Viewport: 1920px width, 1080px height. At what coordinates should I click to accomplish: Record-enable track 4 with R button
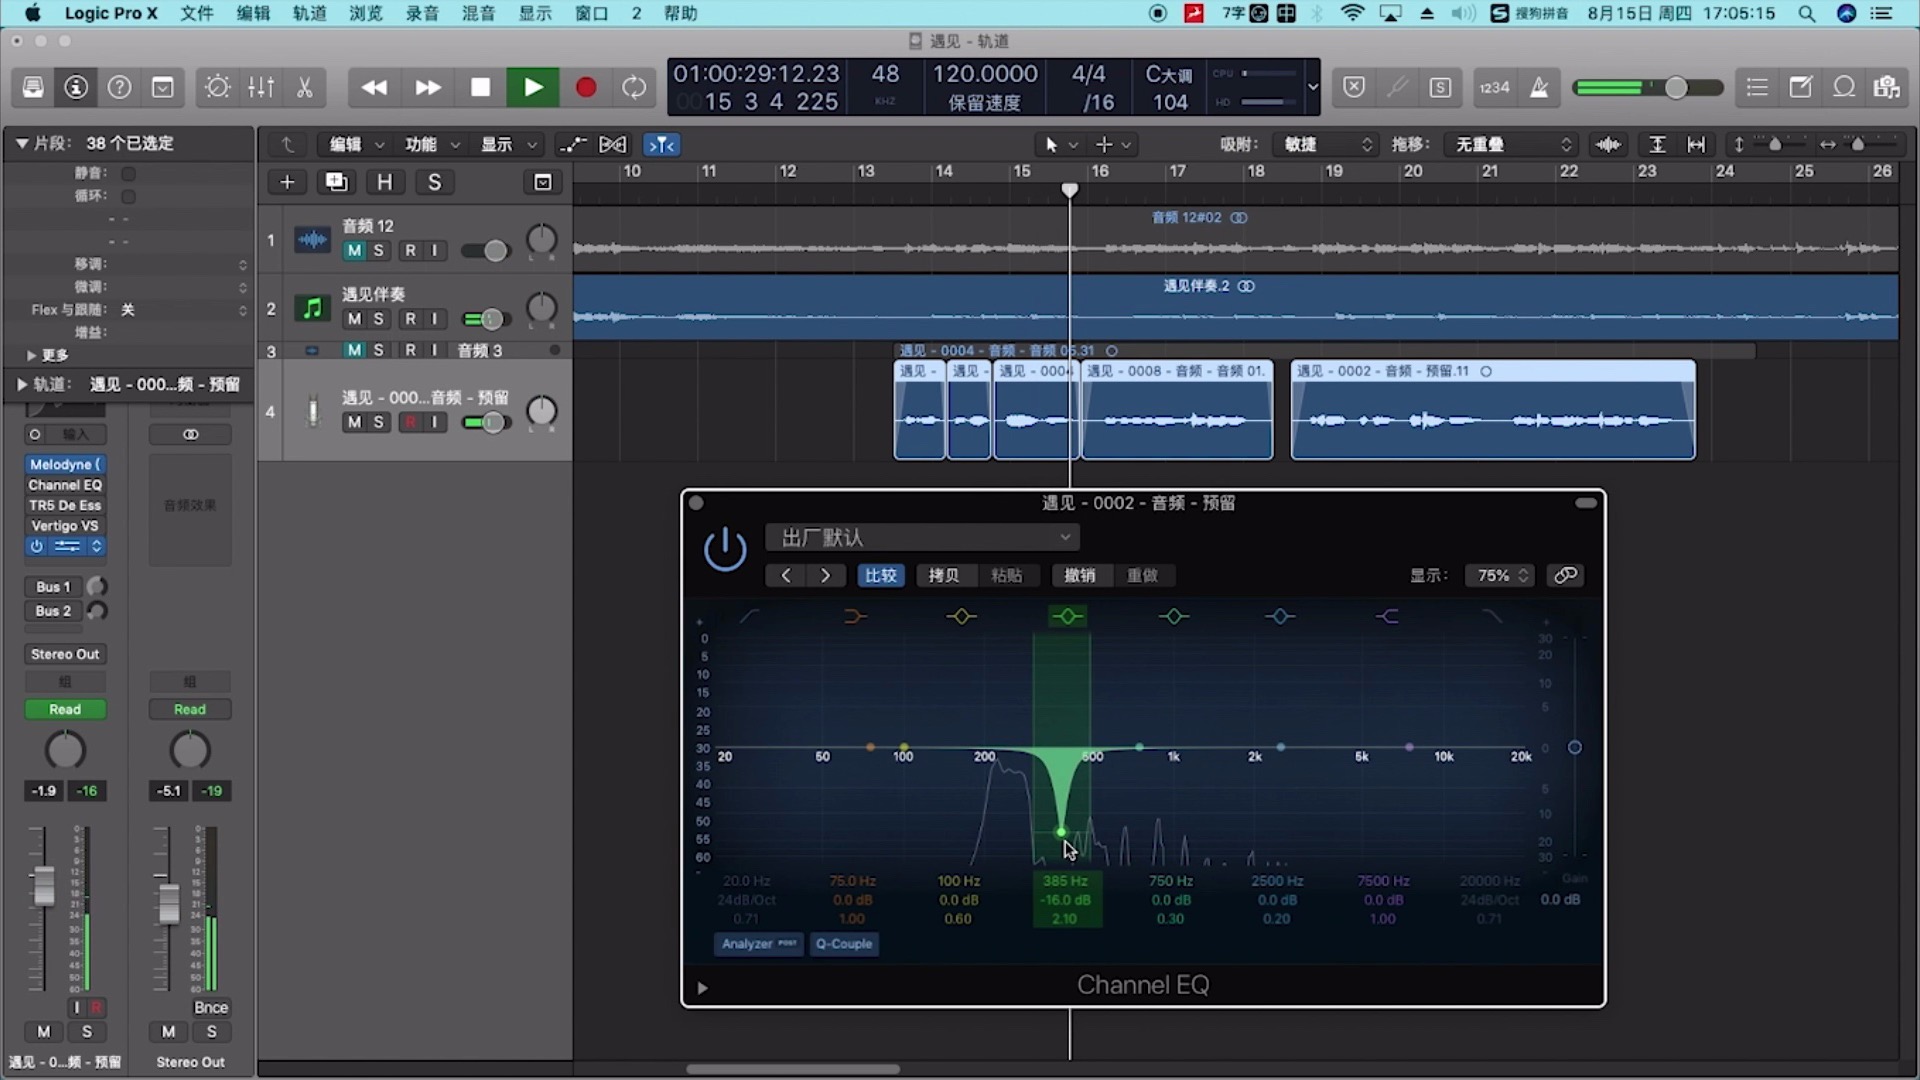click(410, 422)
